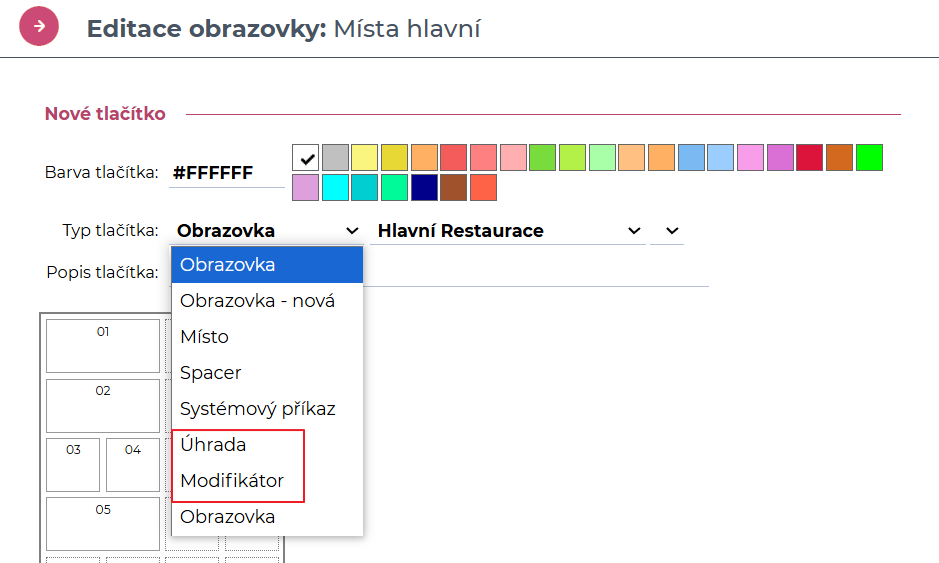Choose the navy blue color swatch
Screen dimensions: 939x563
click(424, 187)
